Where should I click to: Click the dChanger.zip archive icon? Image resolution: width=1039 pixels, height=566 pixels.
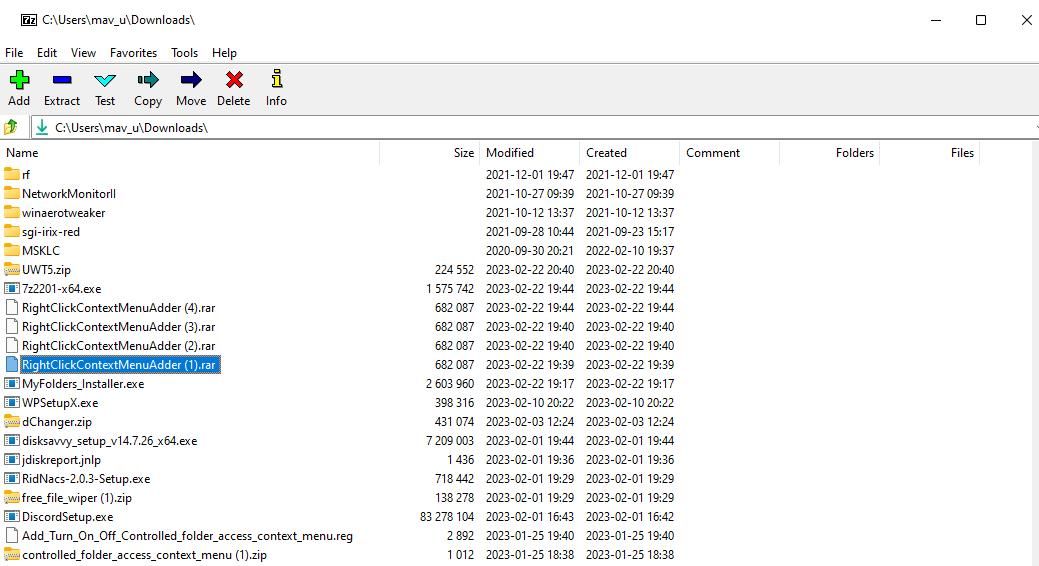tap(11, 422)
